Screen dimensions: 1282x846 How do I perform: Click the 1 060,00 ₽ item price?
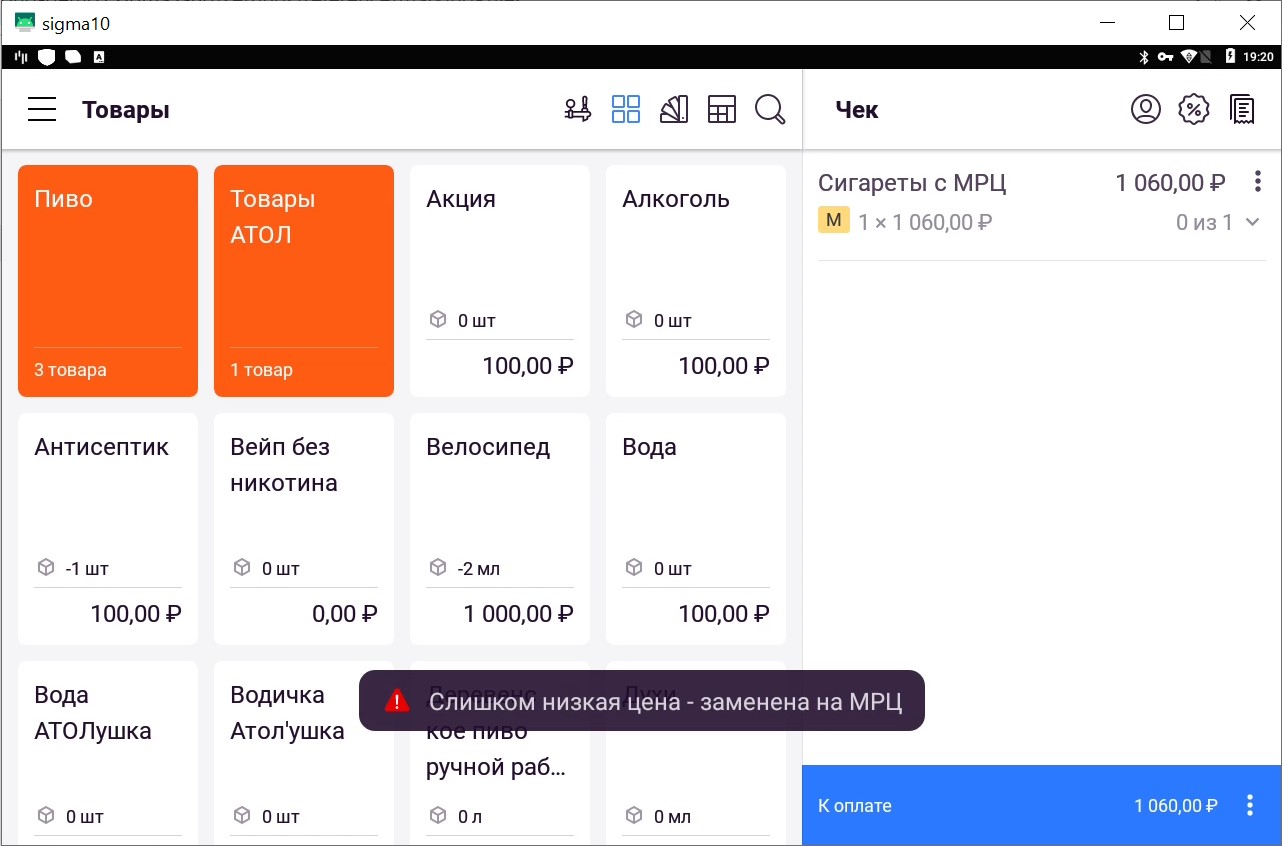pos(1170,183)
